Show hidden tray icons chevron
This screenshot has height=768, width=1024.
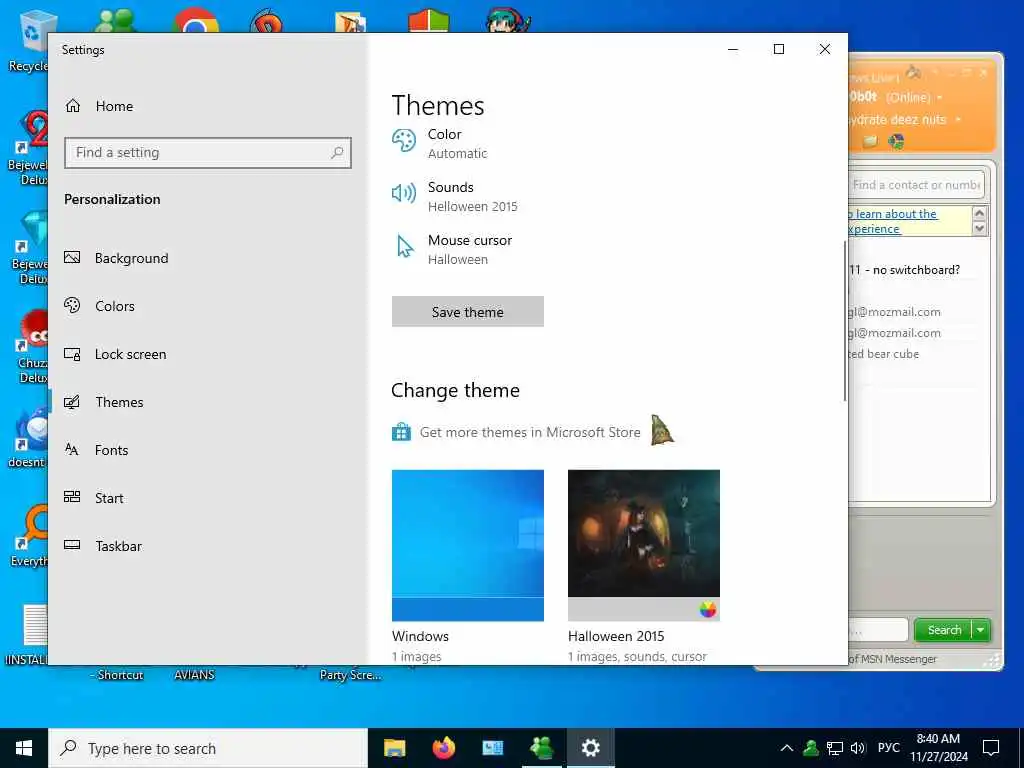[787, 748]
